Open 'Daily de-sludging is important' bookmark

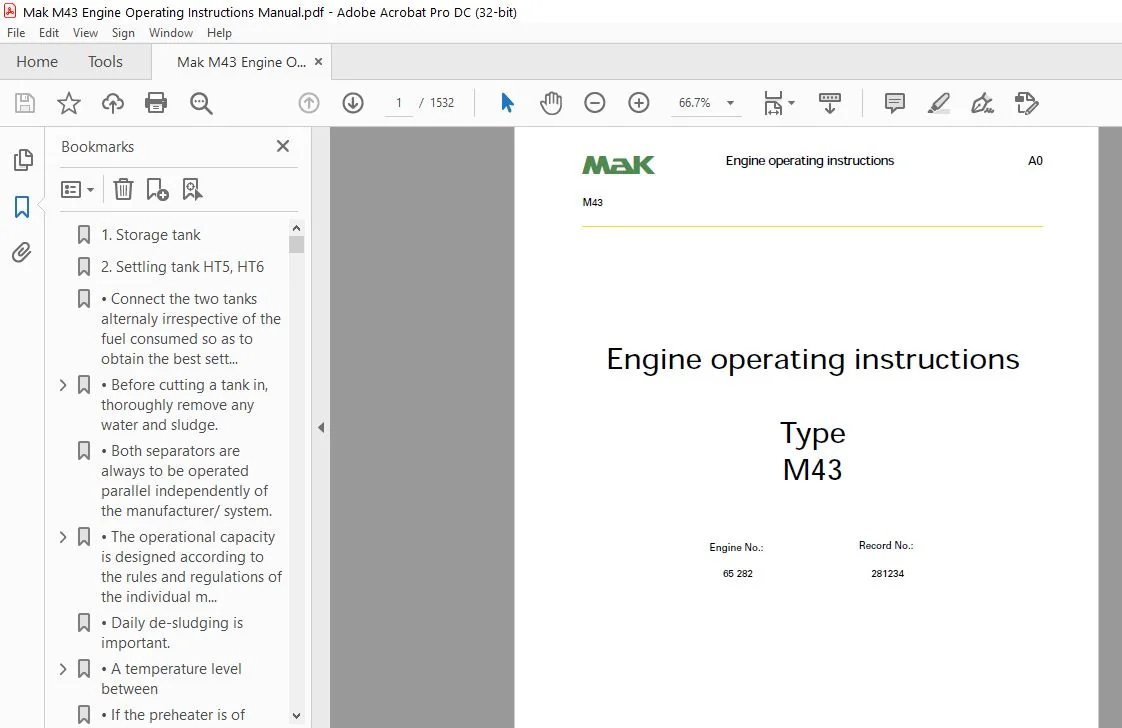coord(172,633)
